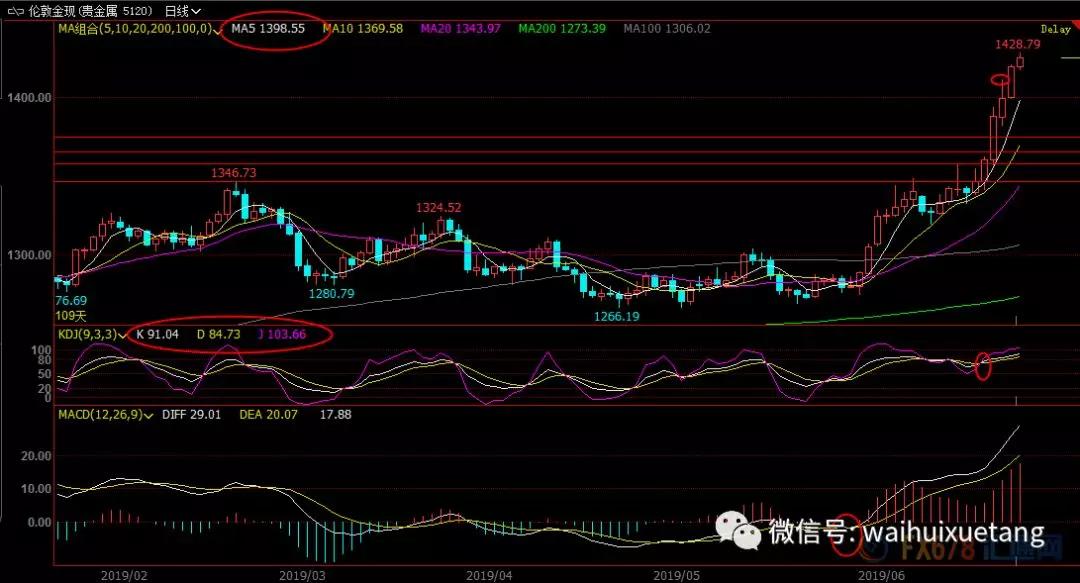Click the Delay status indicator
1080x583 pixels.
(1054, 30)
